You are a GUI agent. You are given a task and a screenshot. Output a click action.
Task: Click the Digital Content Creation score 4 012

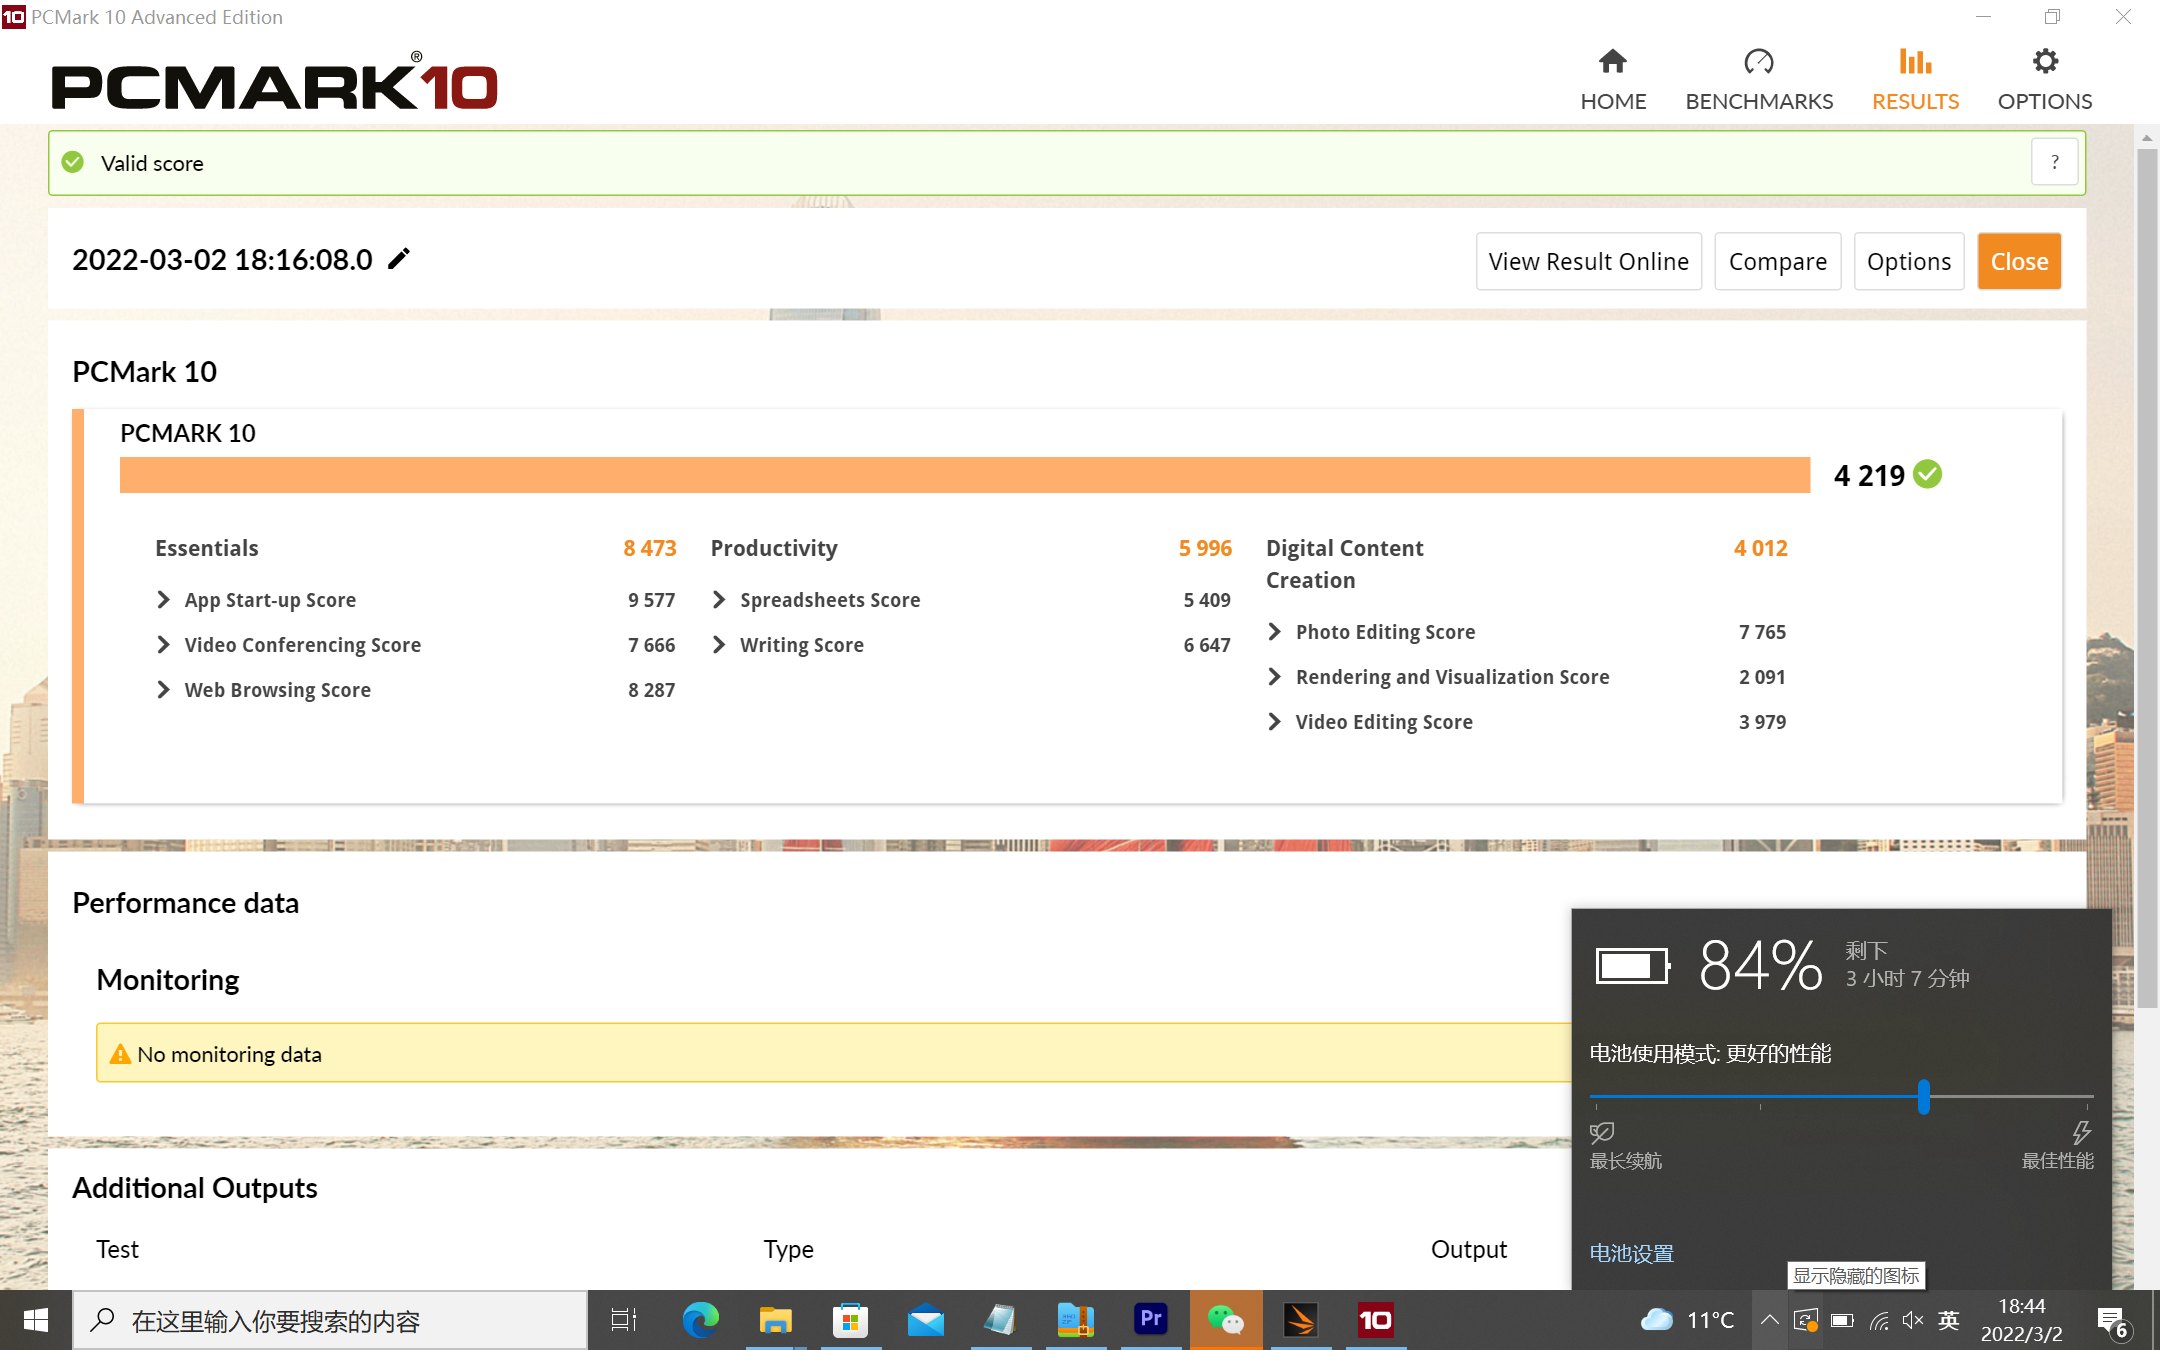click(1761, 548)
